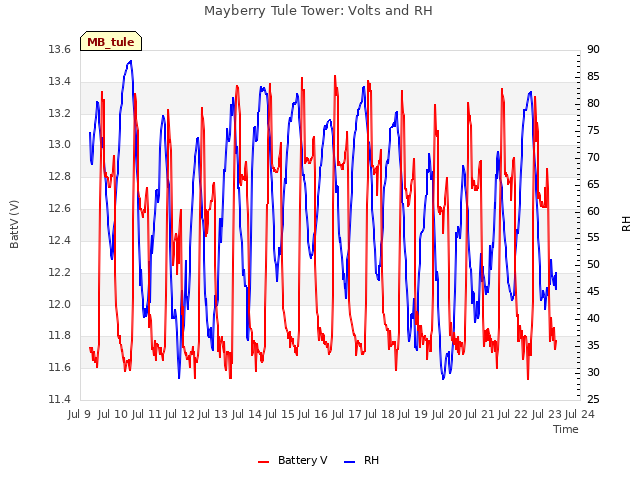Click the 13.6 tick on left axis

click(60, 49)
